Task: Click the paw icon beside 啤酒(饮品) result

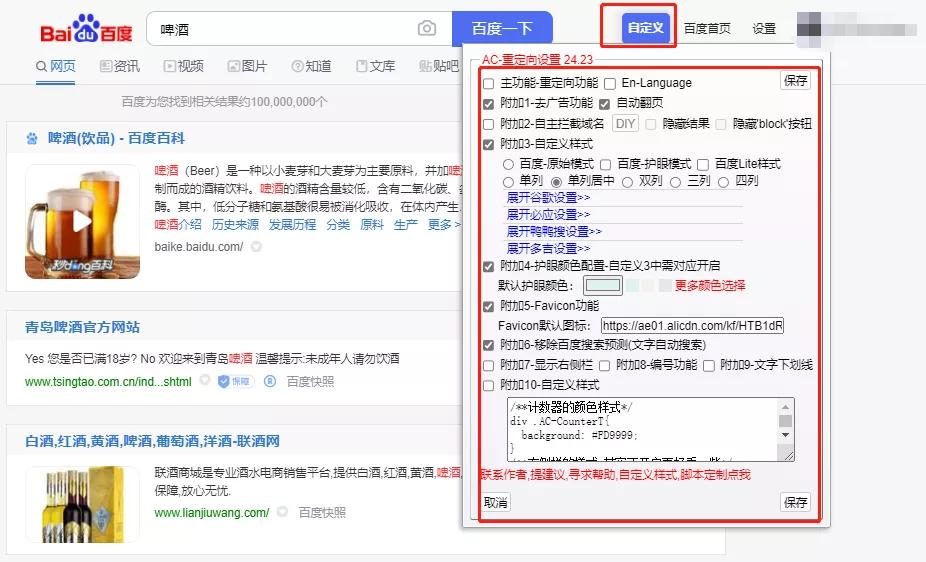Action: click(32, 139)
